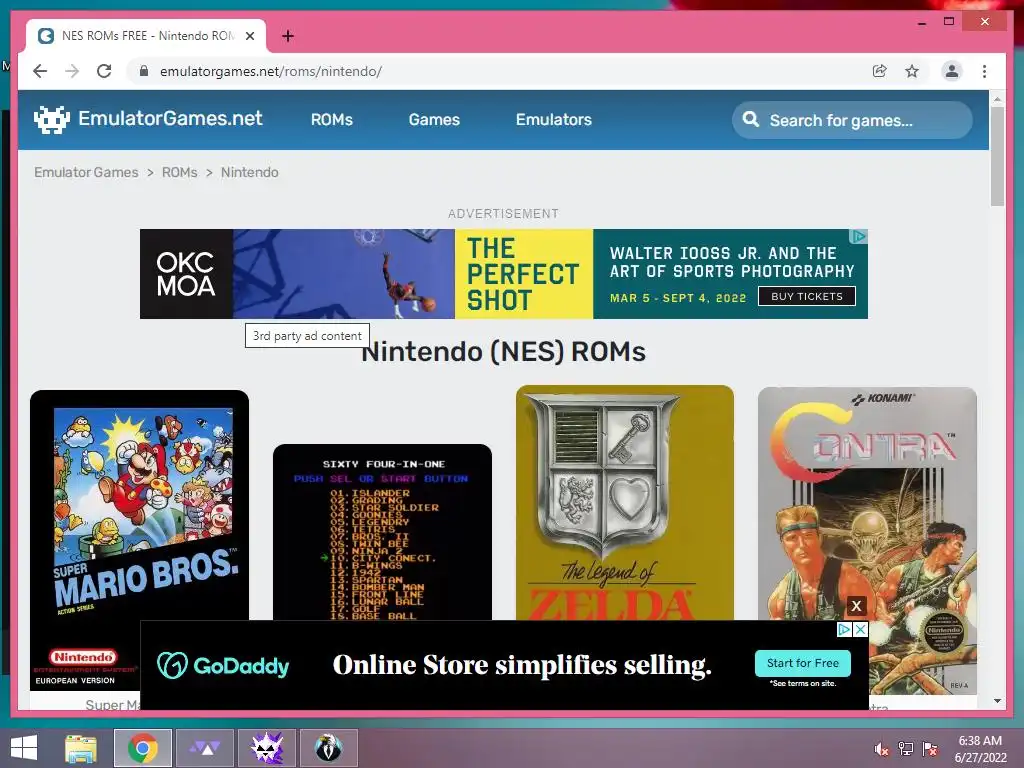Reload the page with the refresh icon
This screenshot has width=1024, height=768.
[104, 71]
